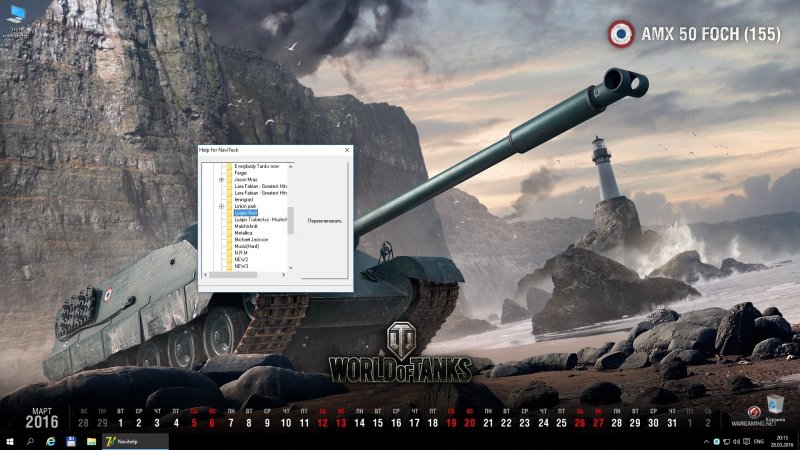Select Music(Hard) folder in the tree

tap(246, 246)
